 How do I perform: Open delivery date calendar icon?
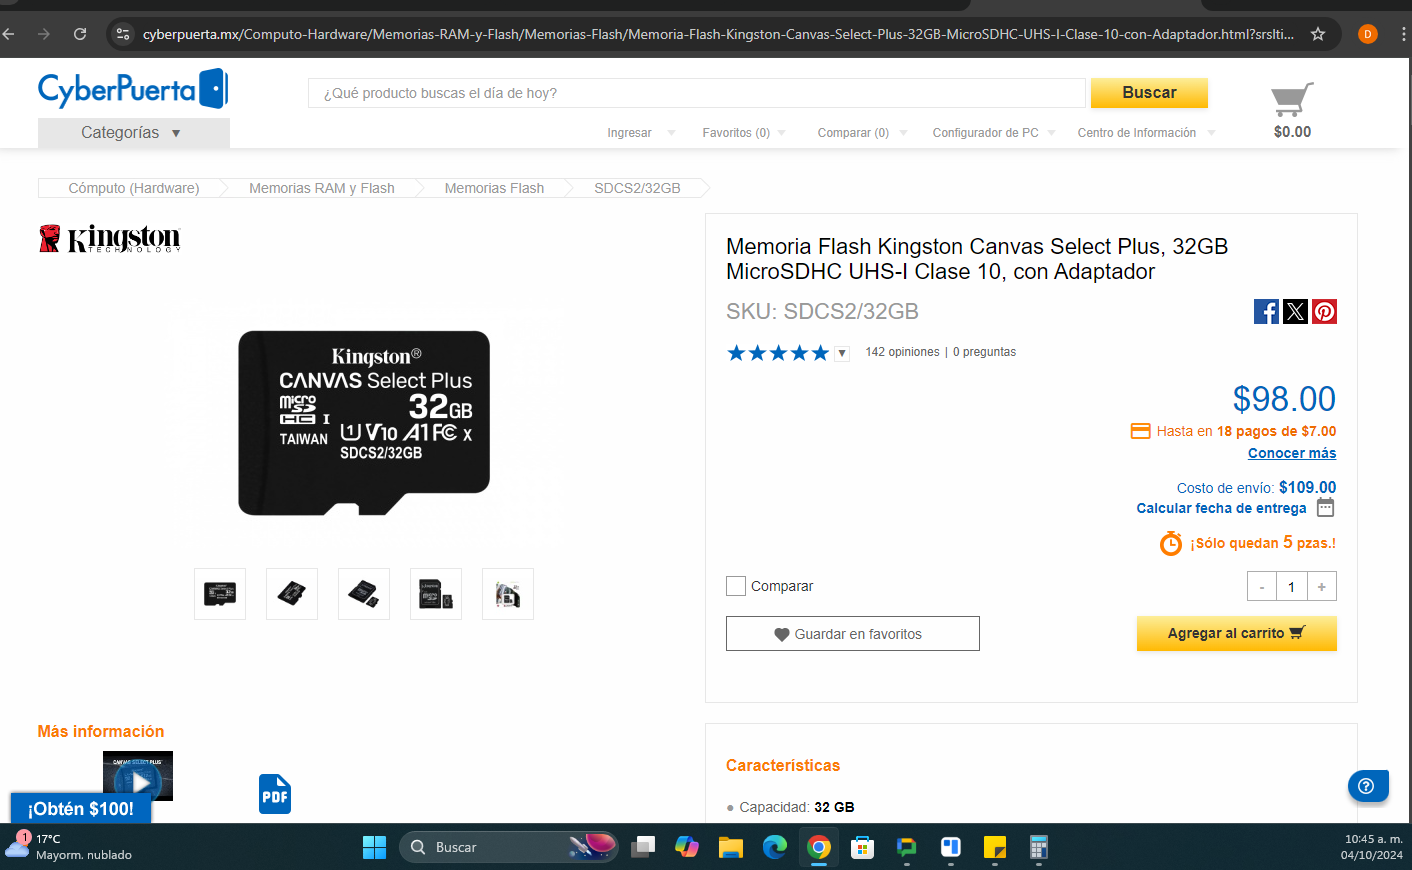coord(1325,507)
